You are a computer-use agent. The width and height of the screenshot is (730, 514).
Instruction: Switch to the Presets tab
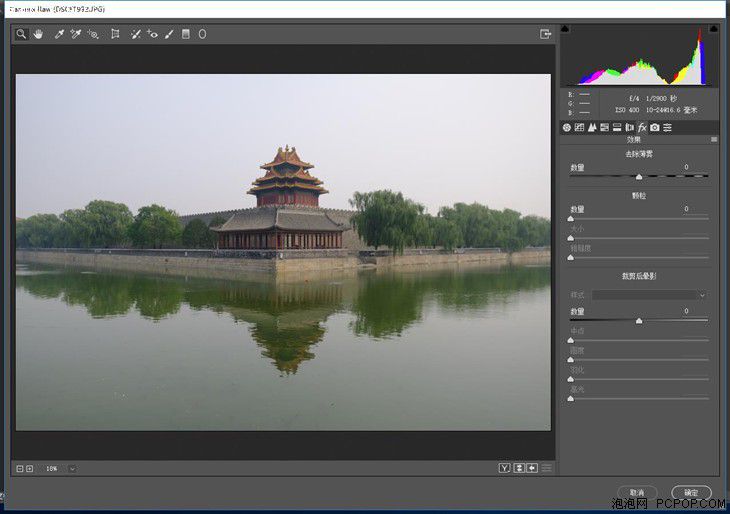coord(667,128)
